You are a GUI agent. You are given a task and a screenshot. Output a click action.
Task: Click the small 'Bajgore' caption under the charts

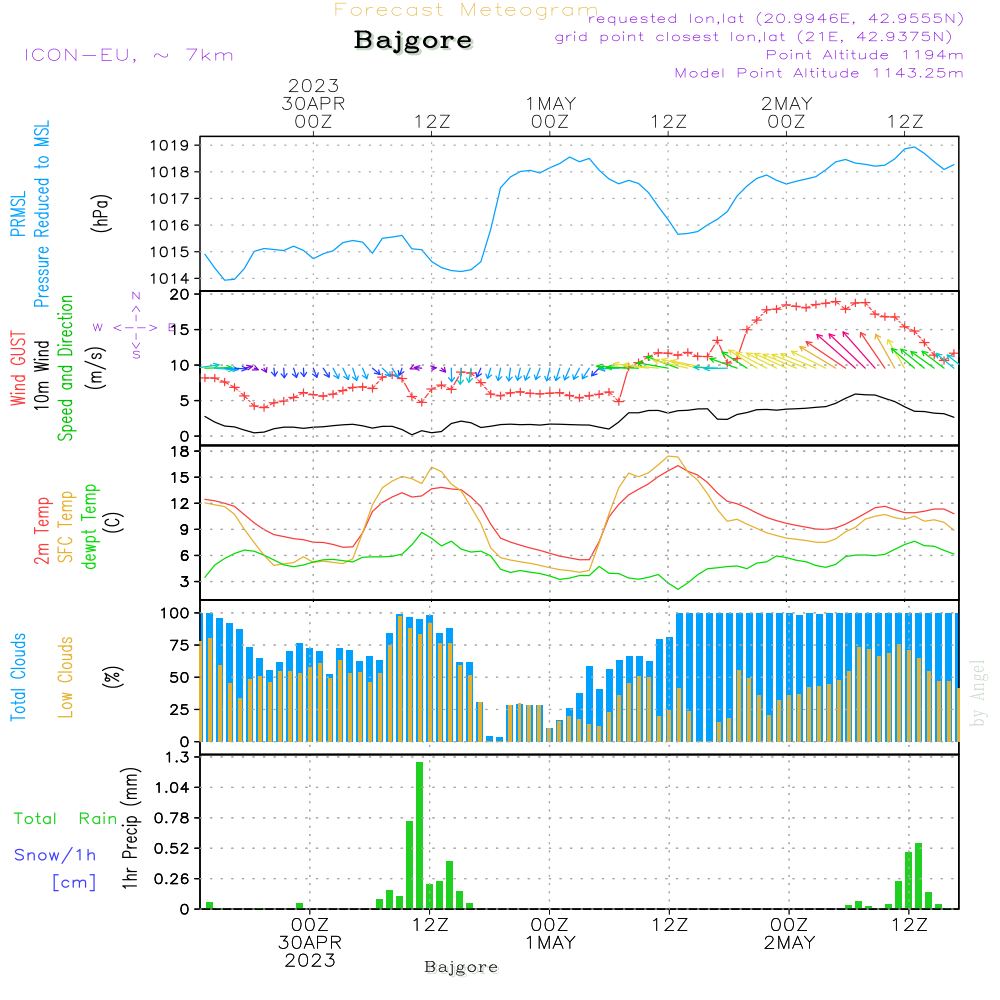(x=461, y=967)
